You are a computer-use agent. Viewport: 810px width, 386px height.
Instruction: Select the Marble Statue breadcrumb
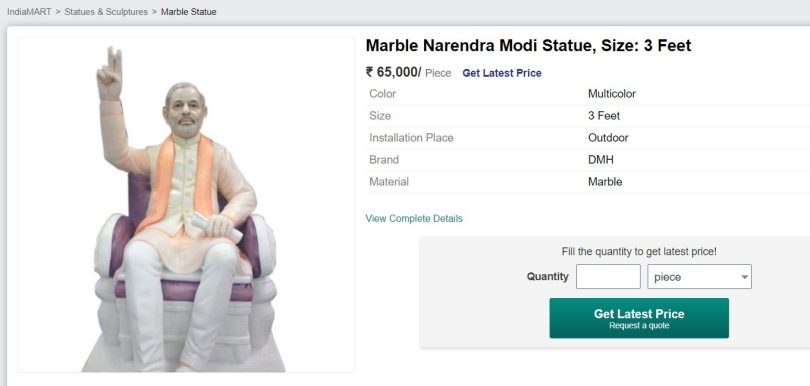pos(189,11)
